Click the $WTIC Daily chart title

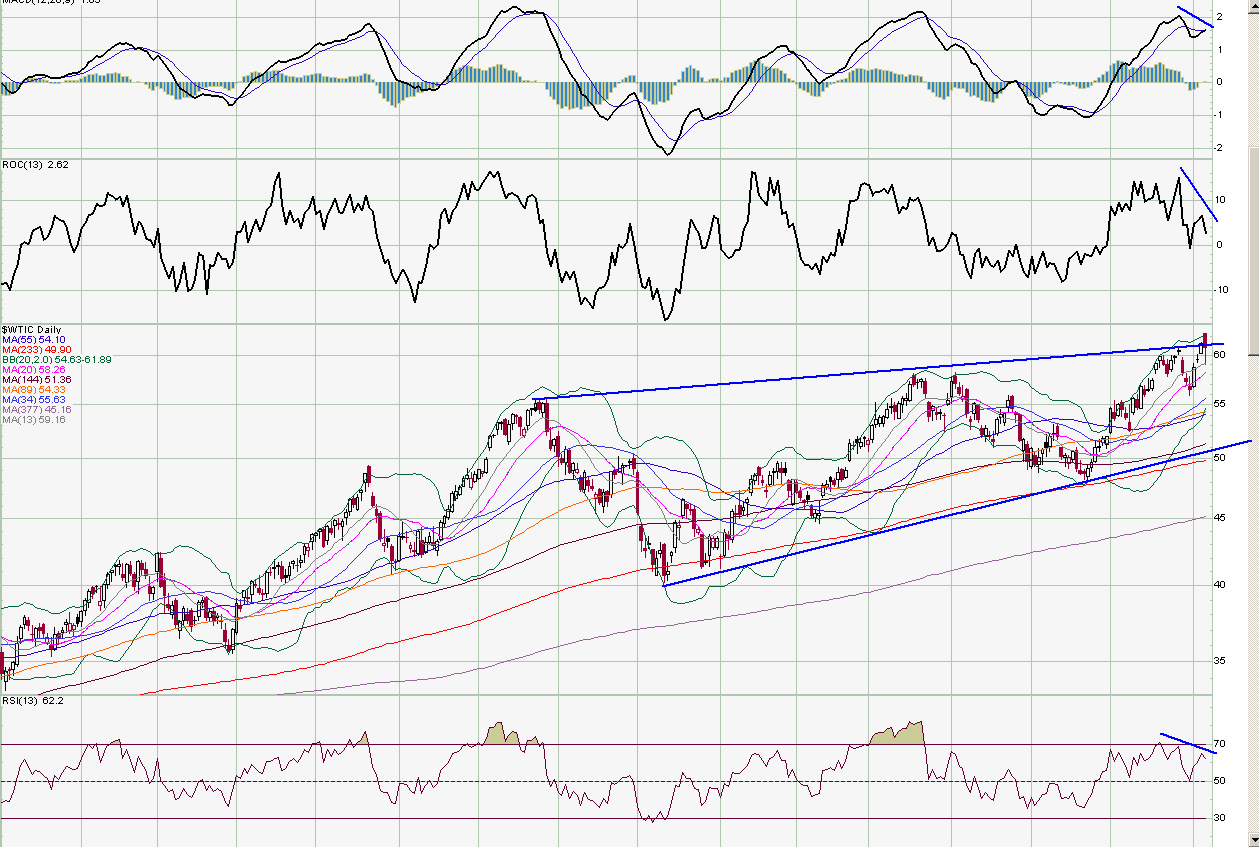31,330
